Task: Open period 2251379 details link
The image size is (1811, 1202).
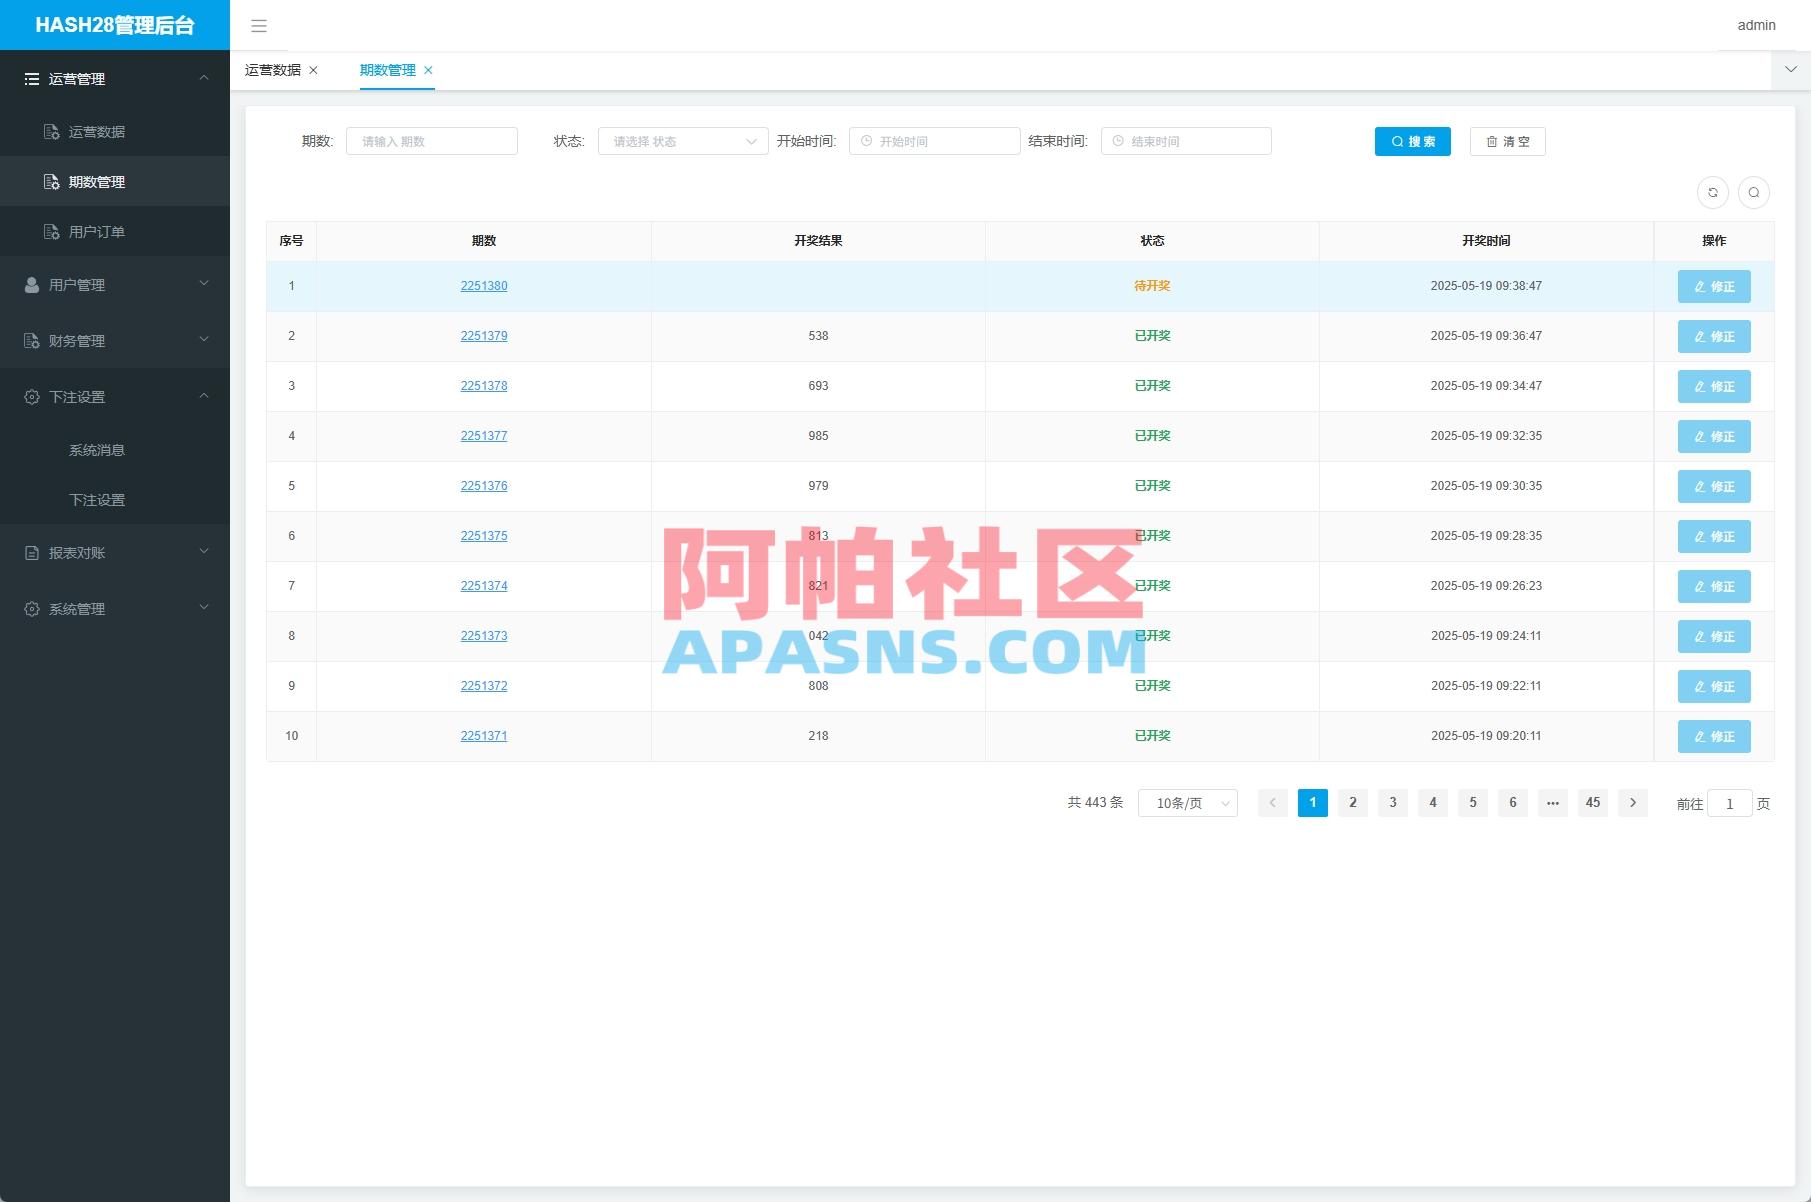Action: [484, 336]
